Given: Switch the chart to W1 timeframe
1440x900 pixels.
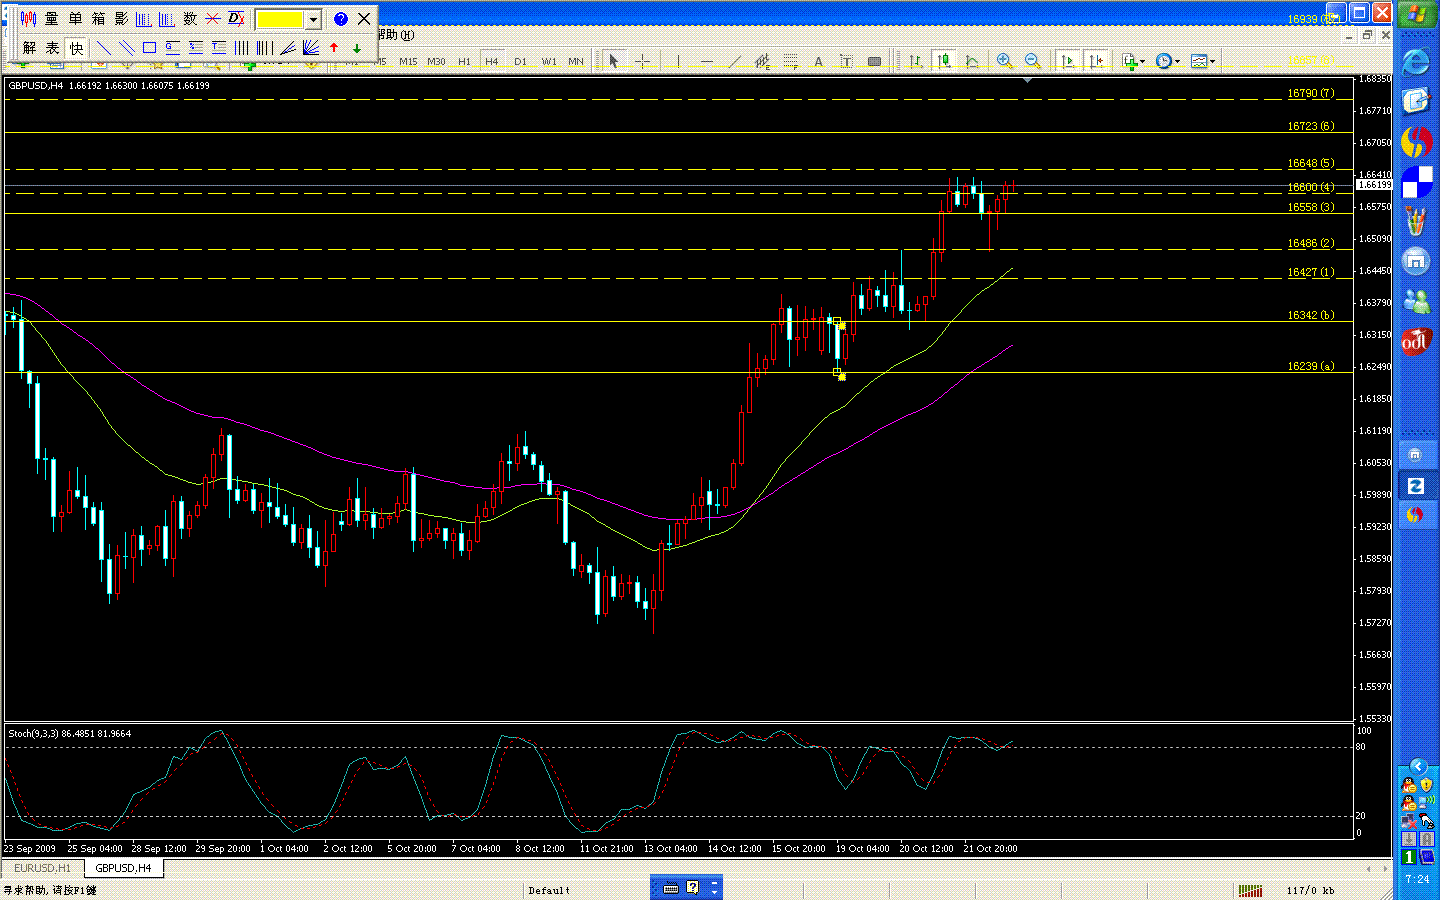Looking at the screenshot, I should coord(549,62).
